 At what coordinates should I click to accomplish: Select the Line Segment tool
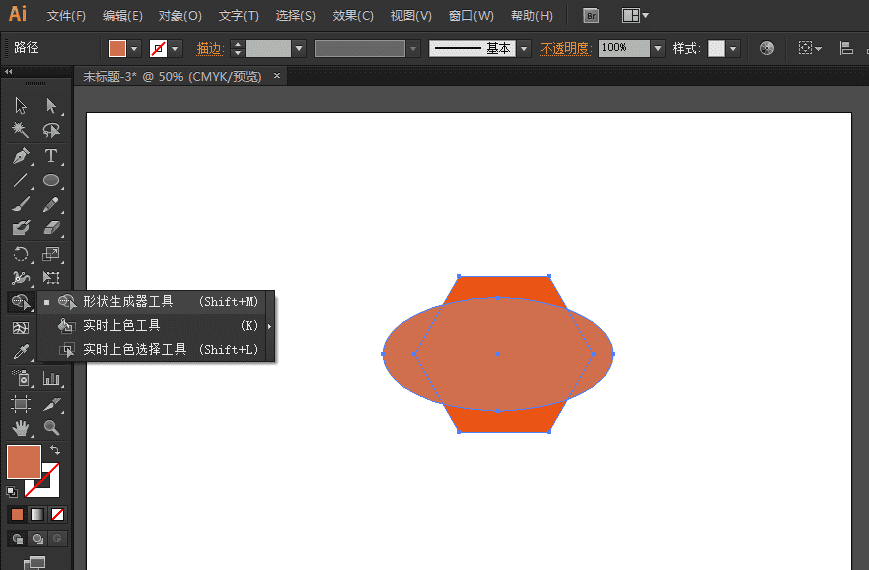click(x=21, y=180)
